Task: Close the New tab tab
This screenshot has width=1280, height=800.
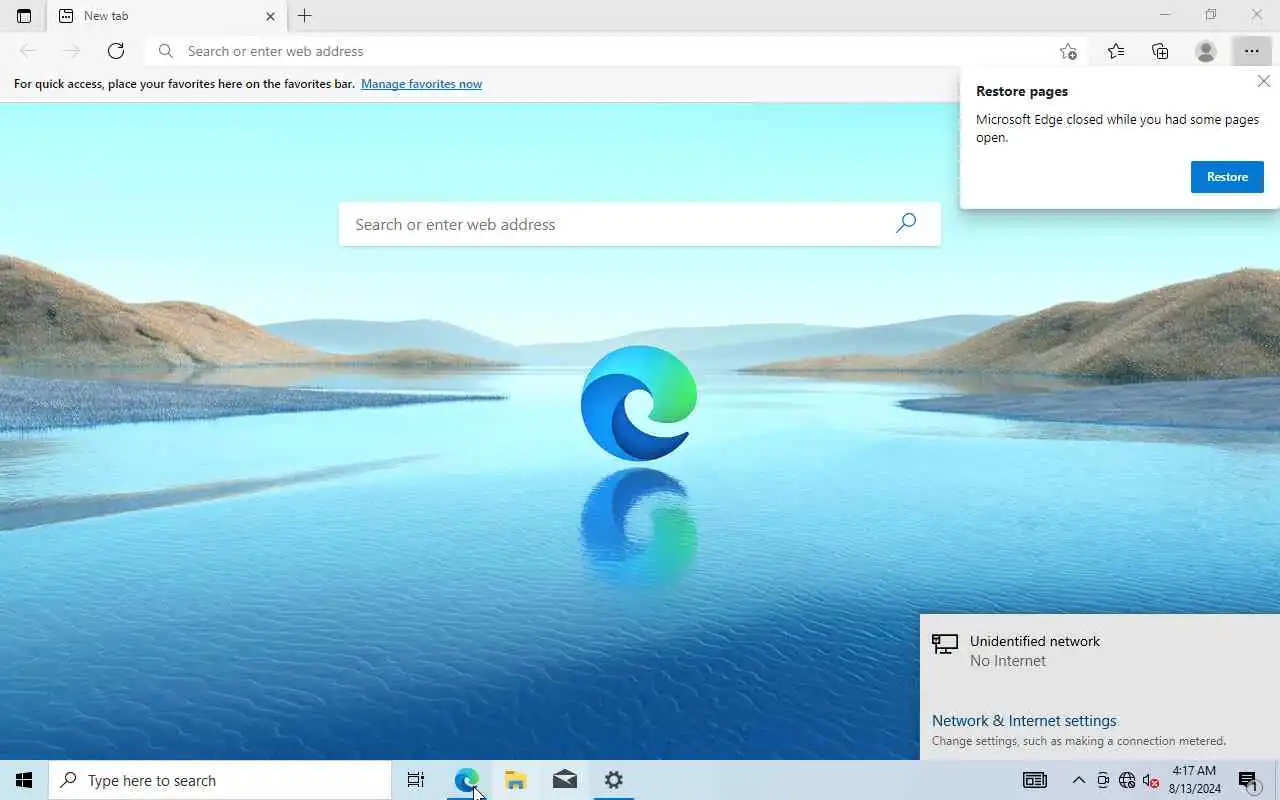Action: 270,16
